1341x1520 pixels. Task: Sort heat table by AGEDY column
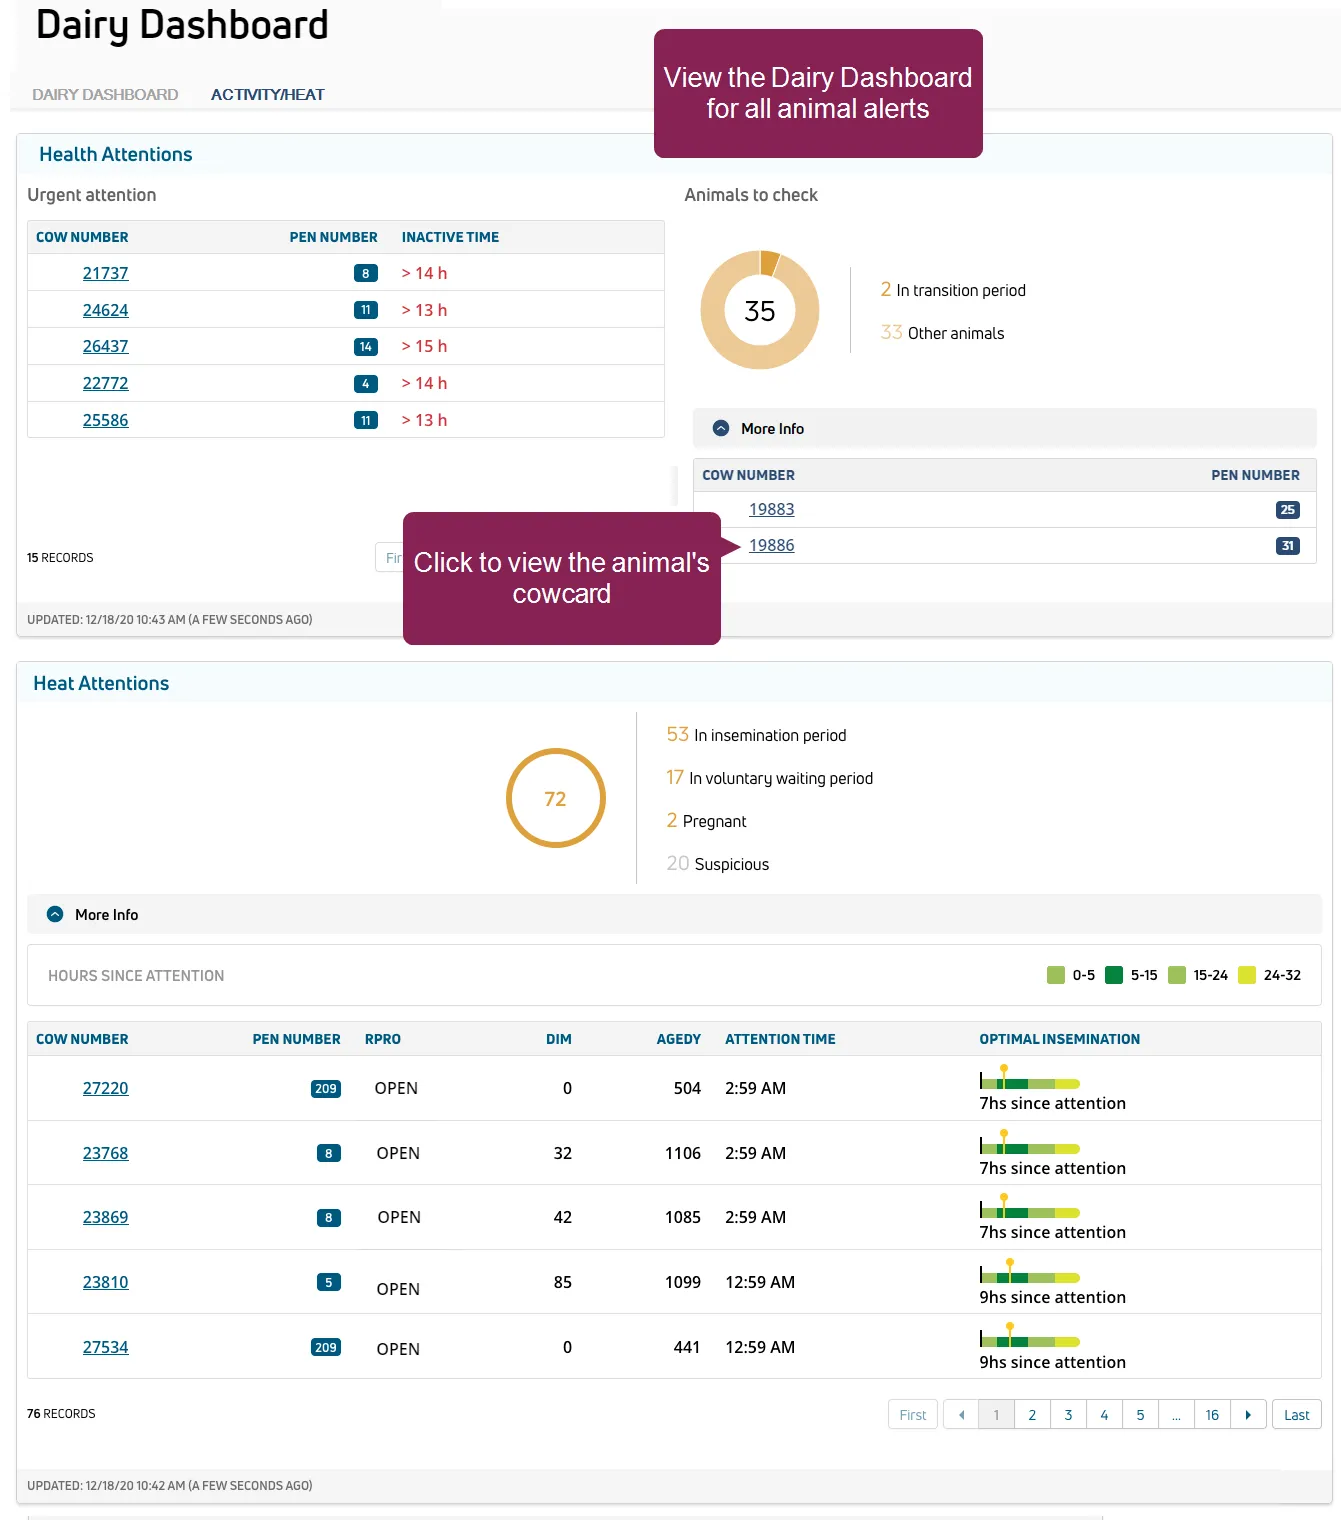coord(678,1039)
